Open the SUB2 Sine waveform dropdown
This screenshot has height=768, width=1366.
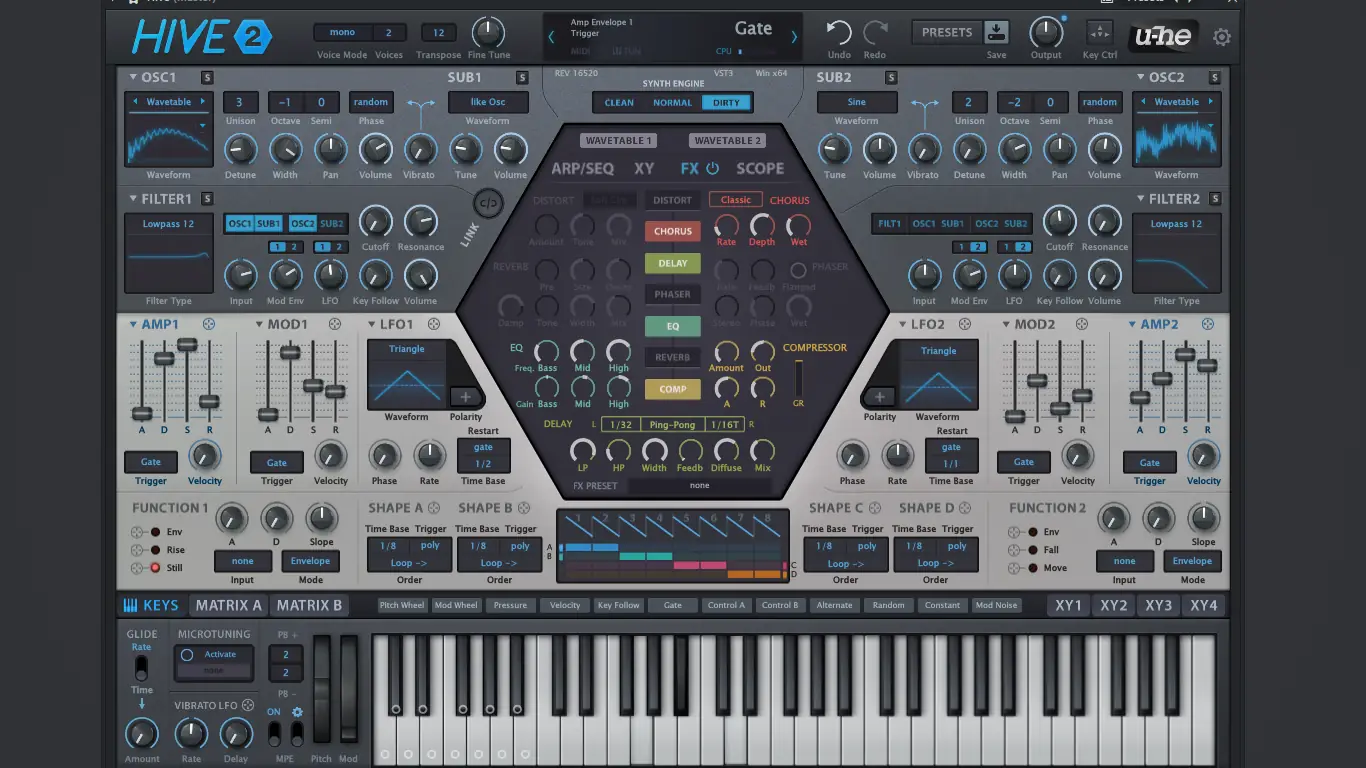(x=857, y=102)
